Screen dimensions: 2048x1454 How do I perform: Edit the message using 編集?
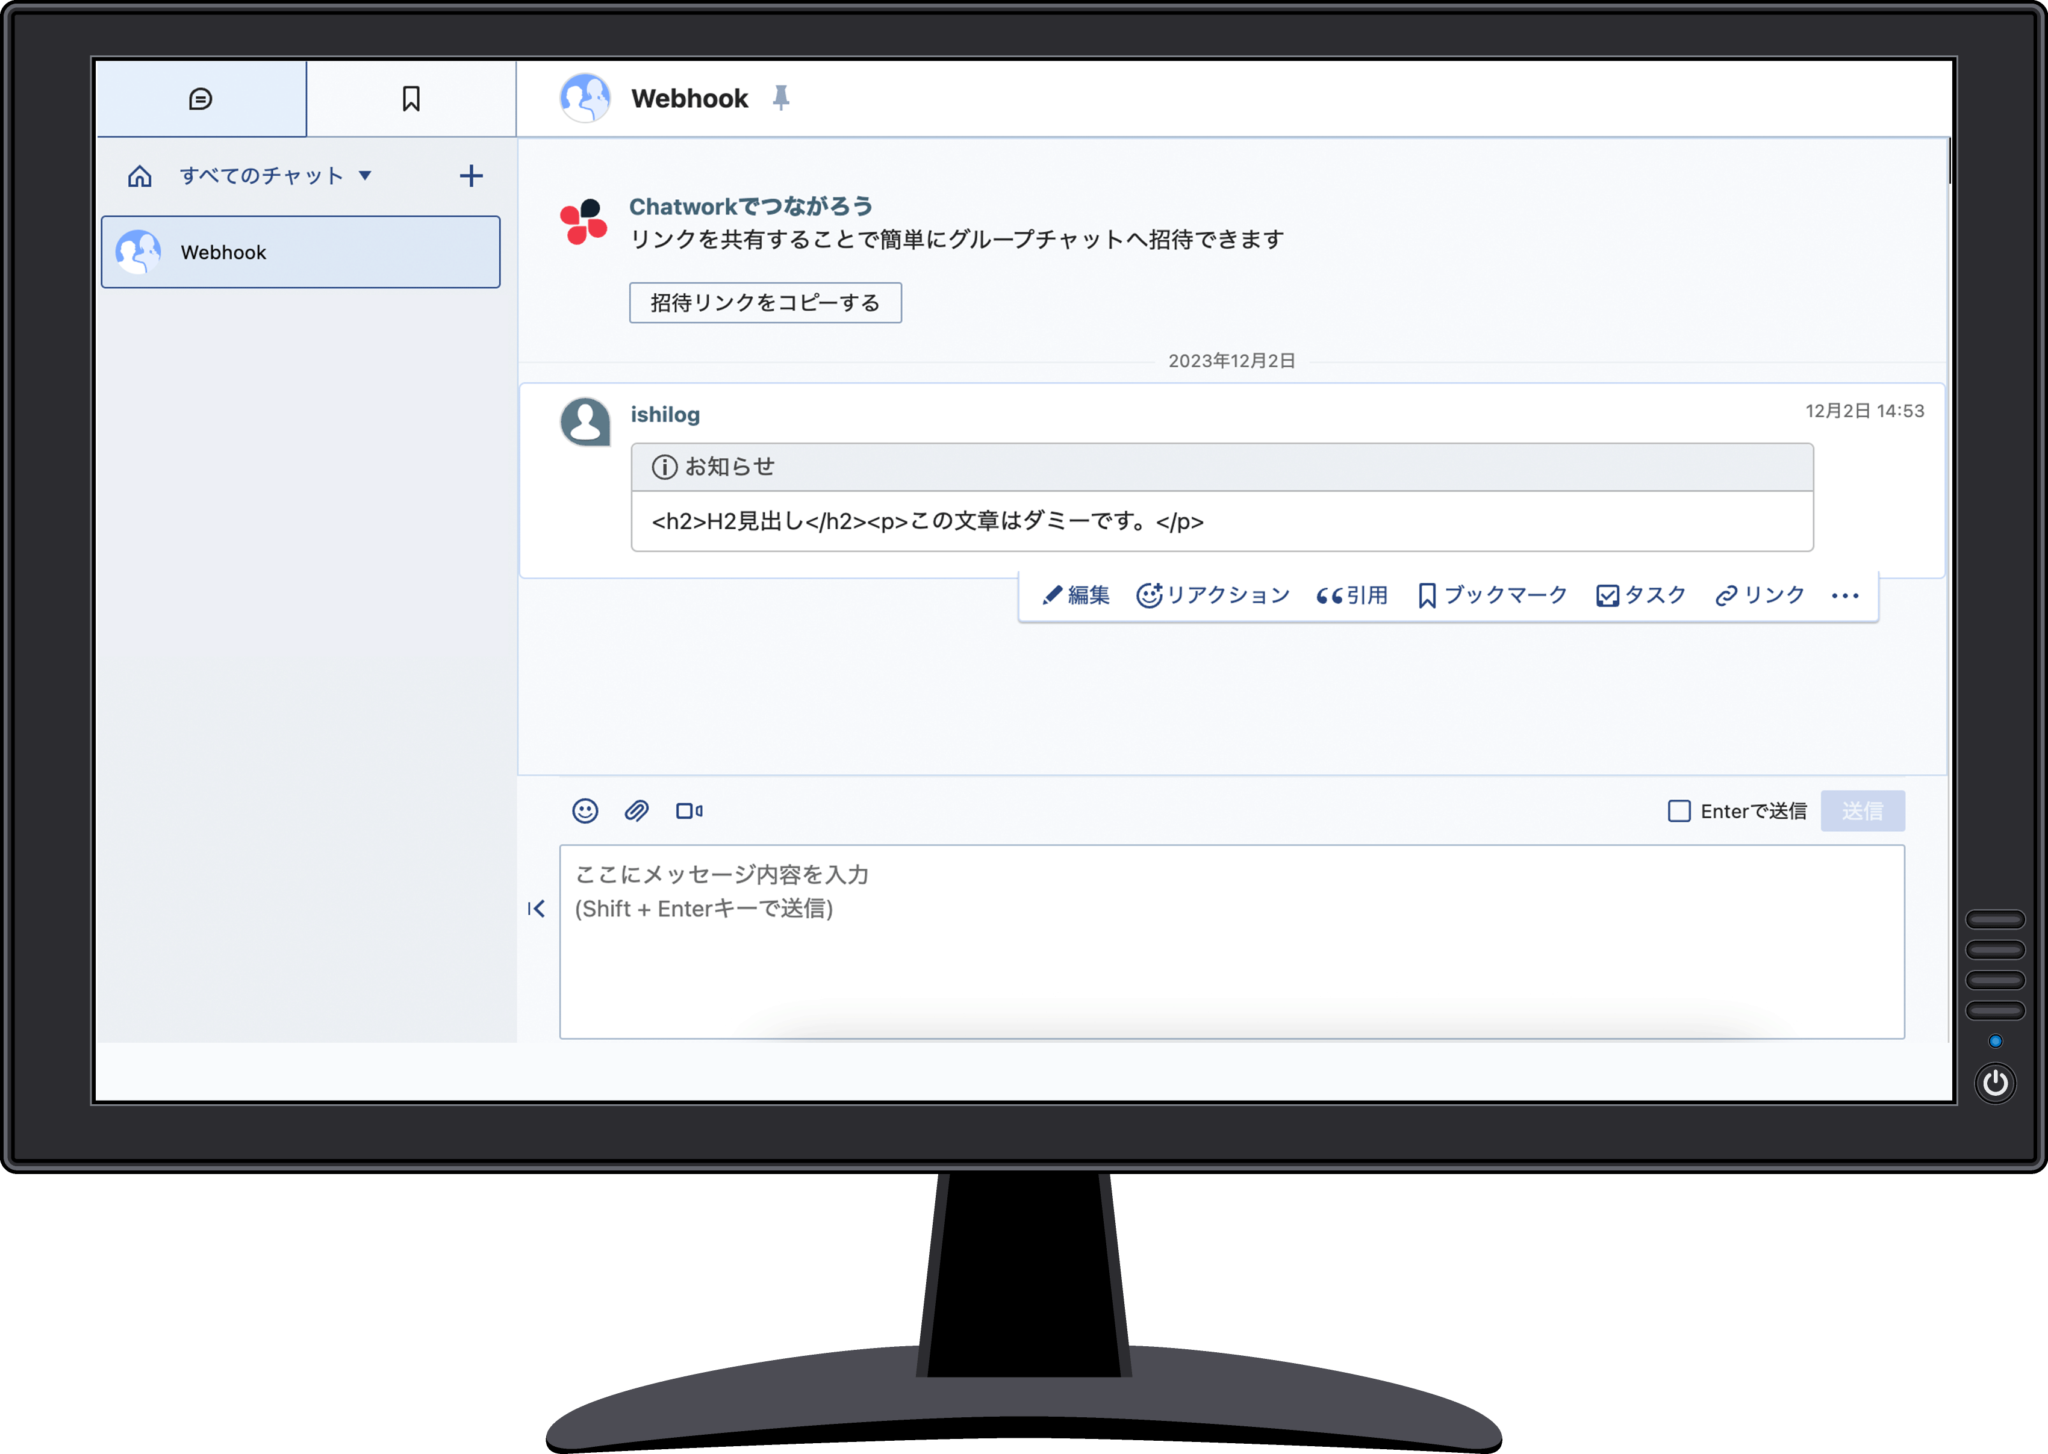[x=1077, y=594]
